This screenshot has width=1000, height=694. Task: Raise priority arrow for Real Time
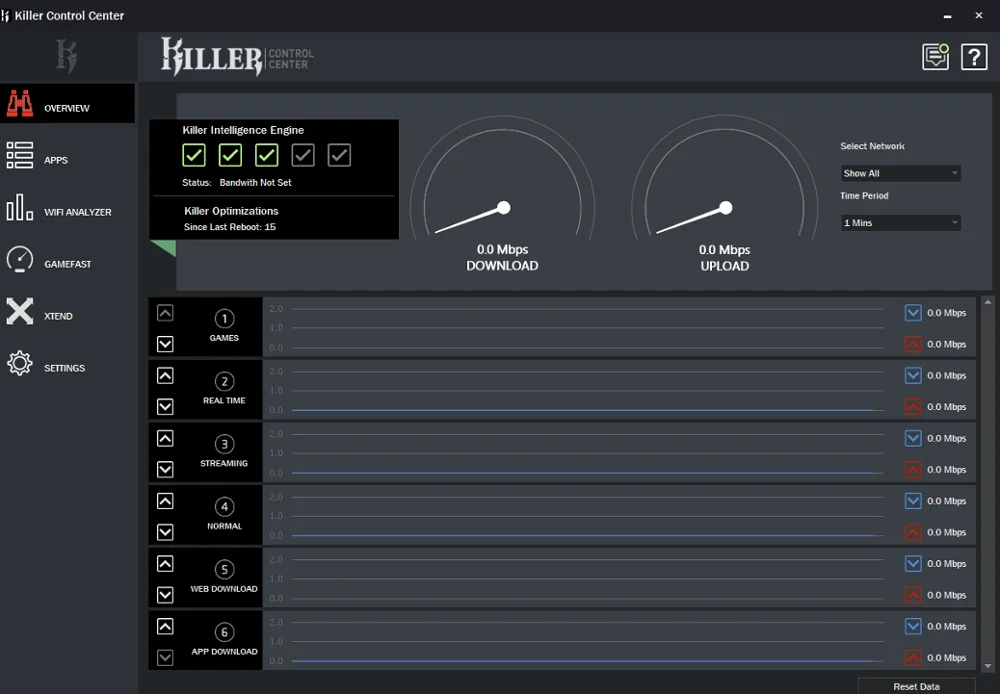pyautogui.click(x=165, y=376)
